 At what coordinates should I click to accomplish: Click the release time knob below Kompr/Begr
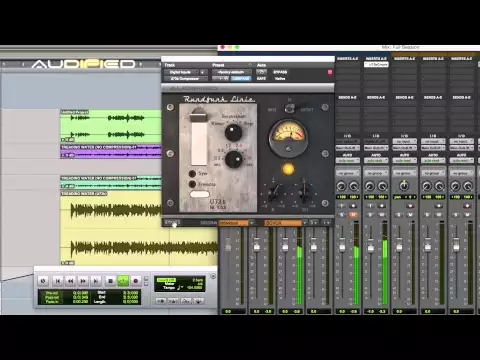[x=233, y=159]
